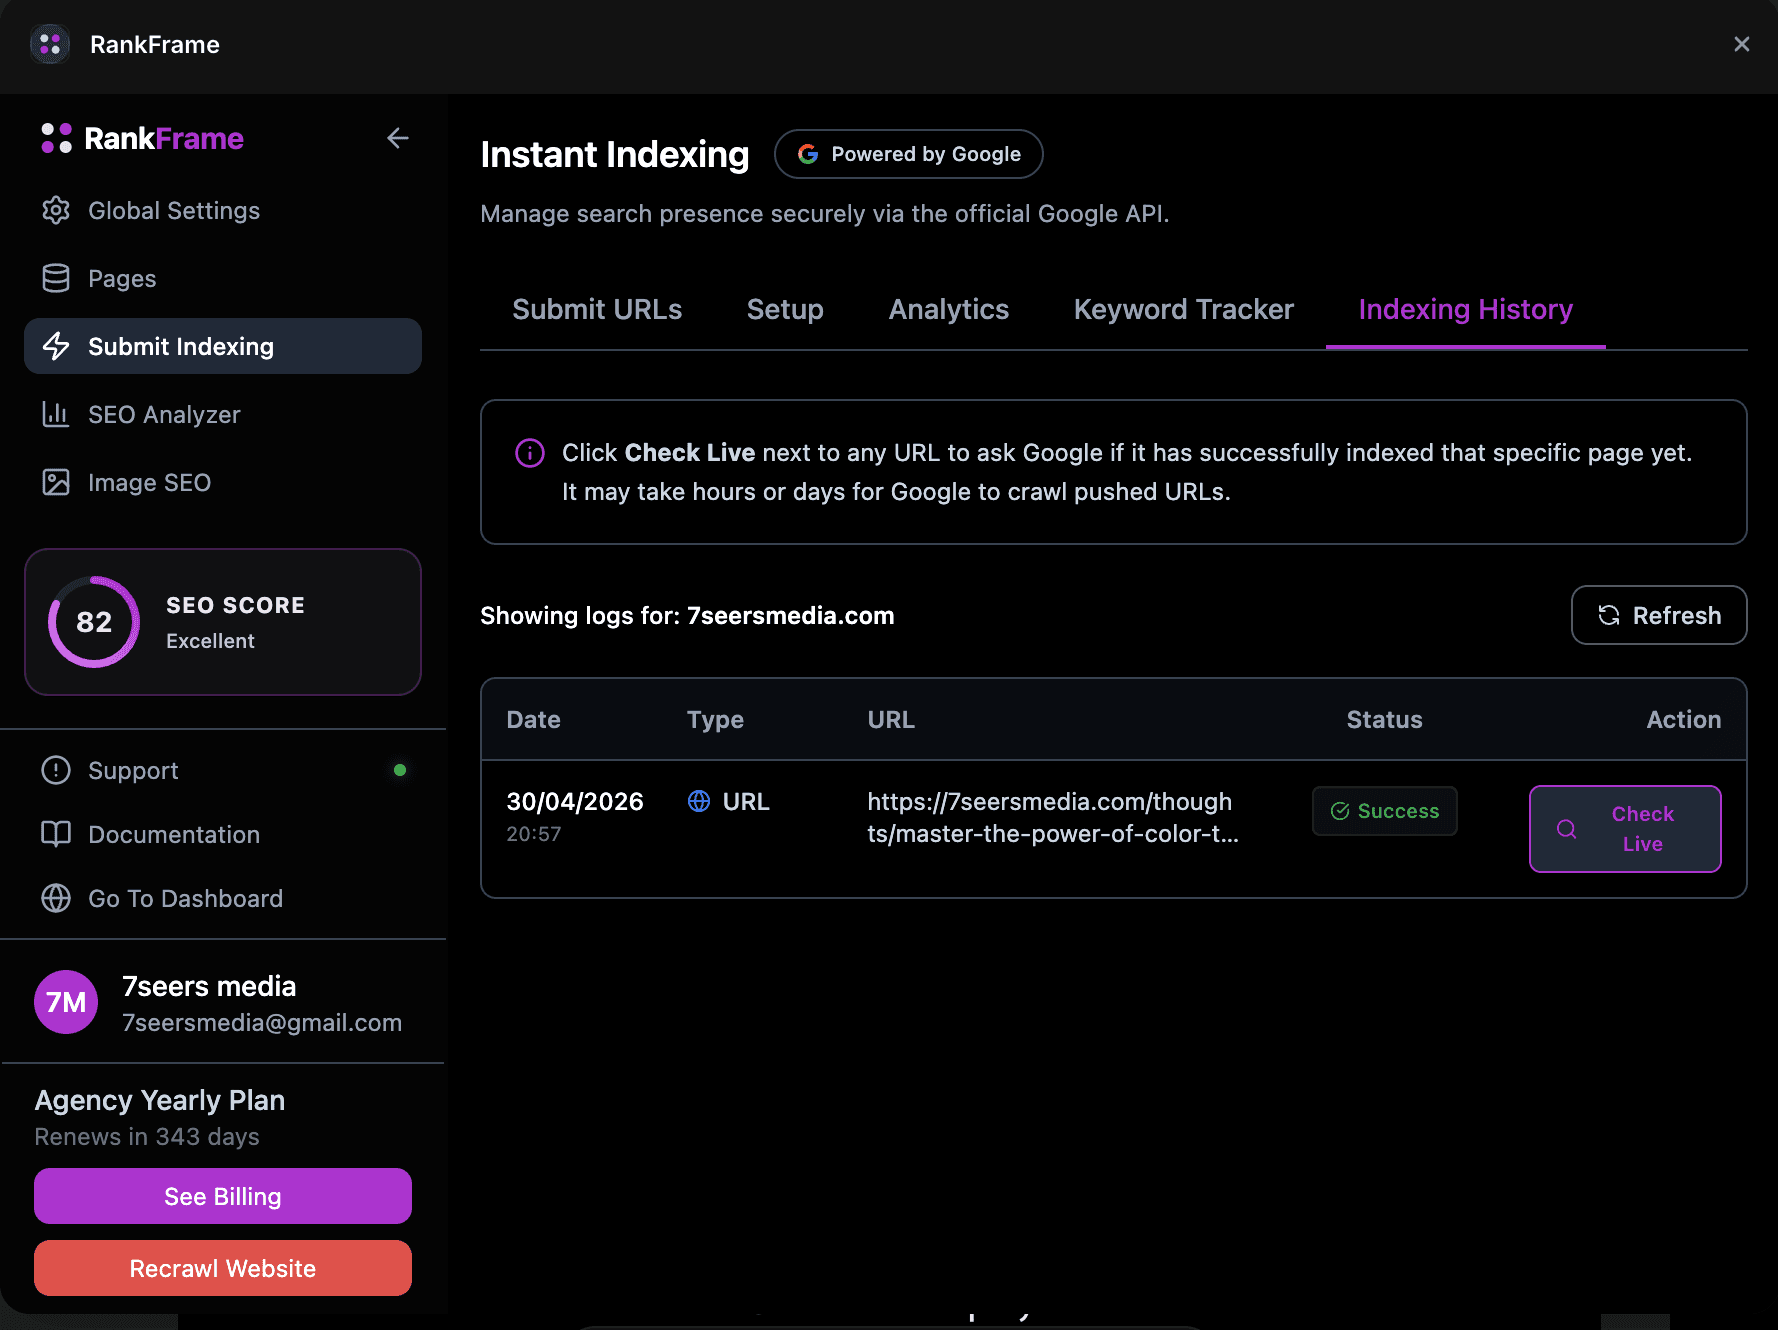Click the date 30/04/2026
The width and height of the screenshot is (1778, 1330).
pos(575,801)
